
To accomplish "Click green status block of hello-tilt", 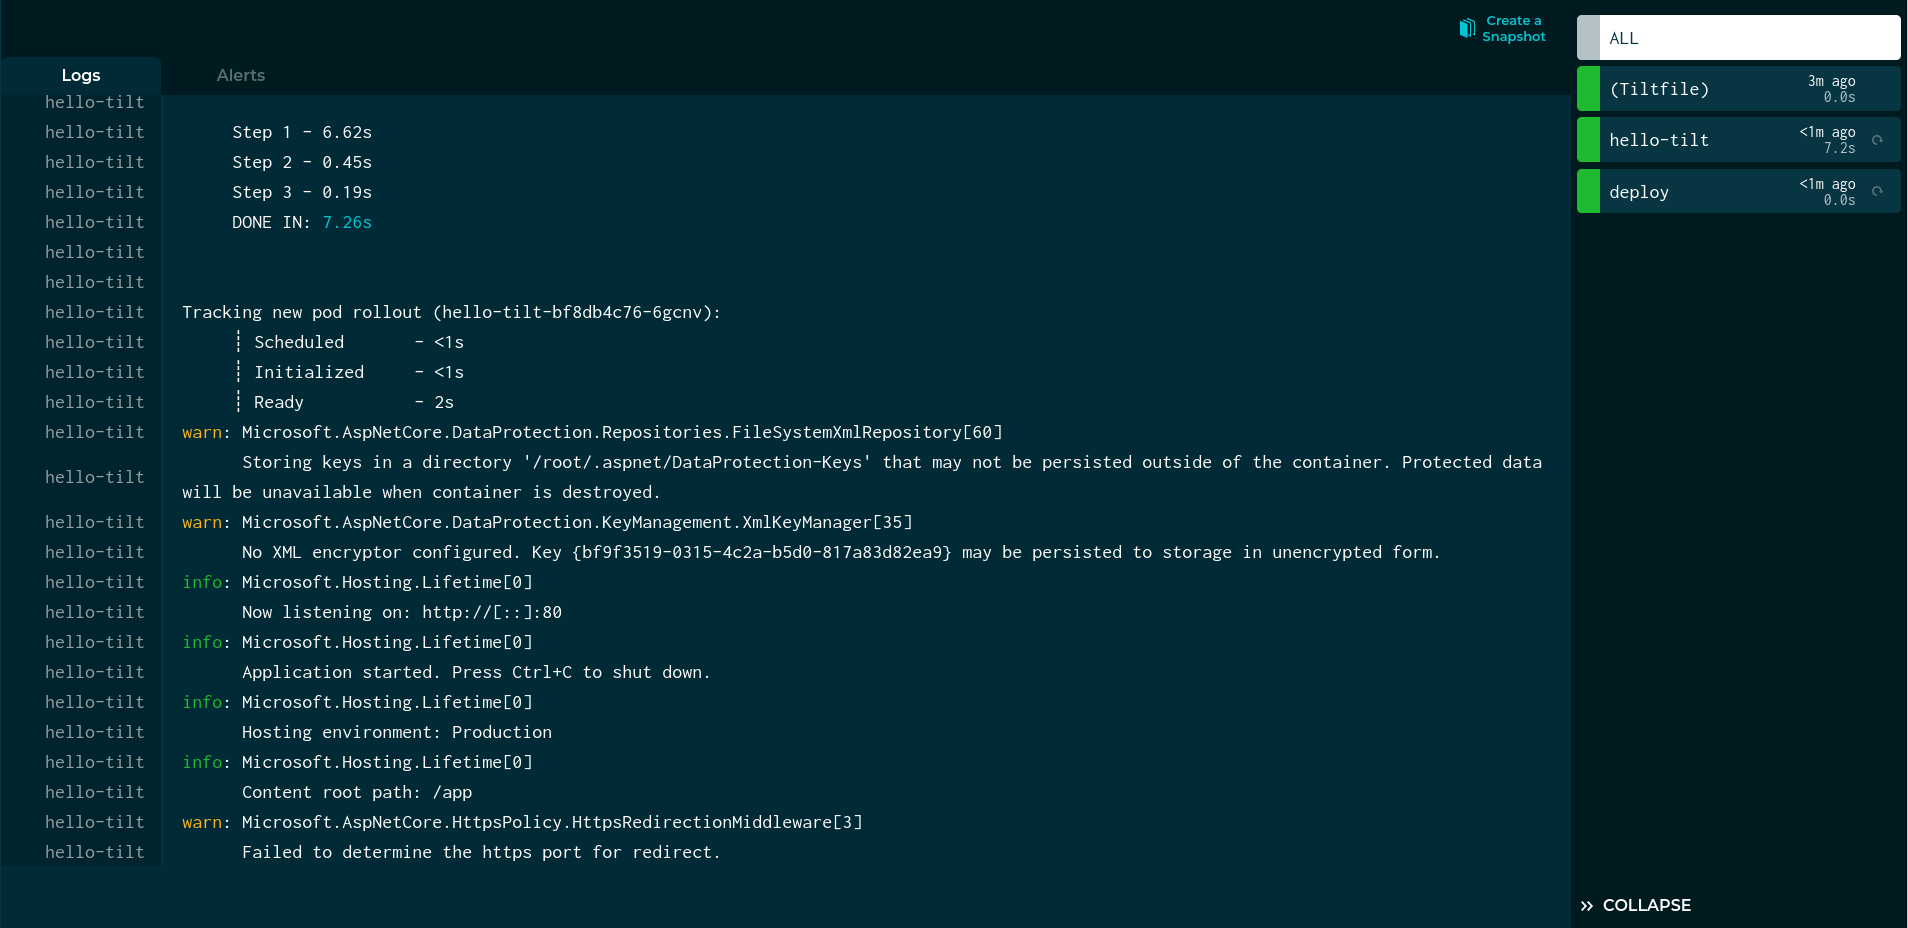I will point(1588,140).
